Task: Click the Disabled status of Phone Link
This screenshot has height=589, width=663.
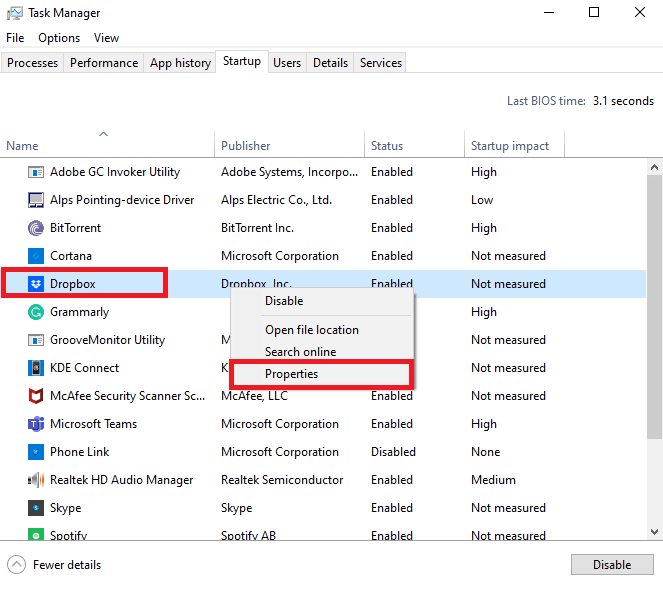Action: click(393, 452)
